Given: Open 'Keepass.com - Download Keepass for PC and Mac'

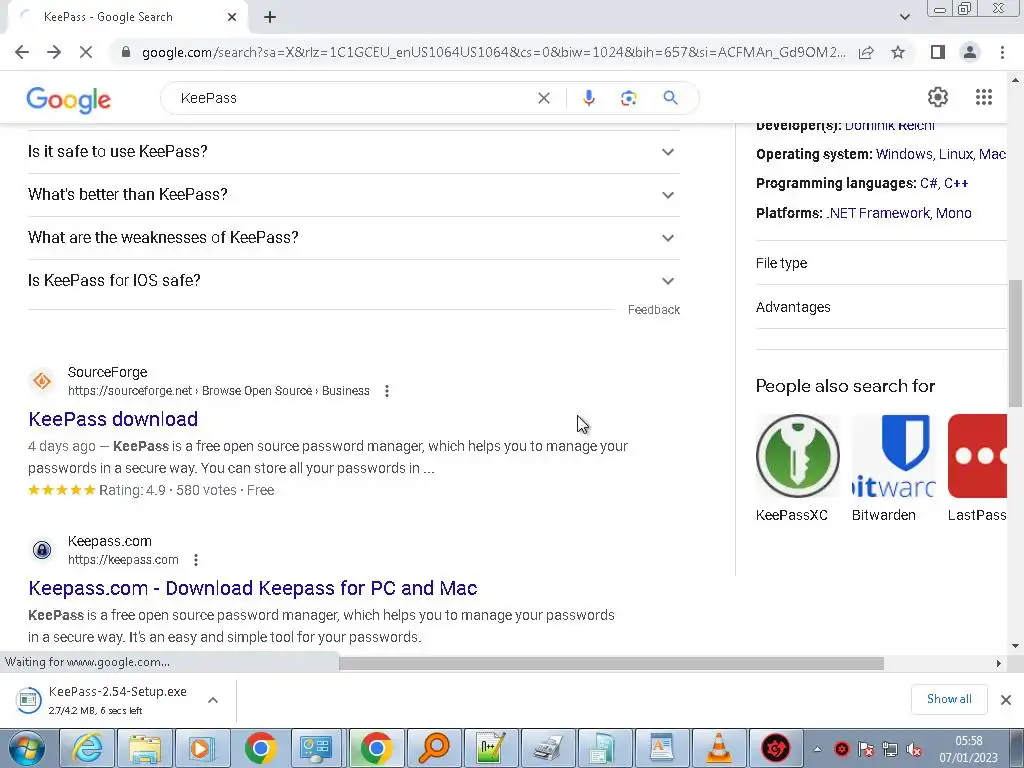Looking at the screenshot, I should pos(253,588).
